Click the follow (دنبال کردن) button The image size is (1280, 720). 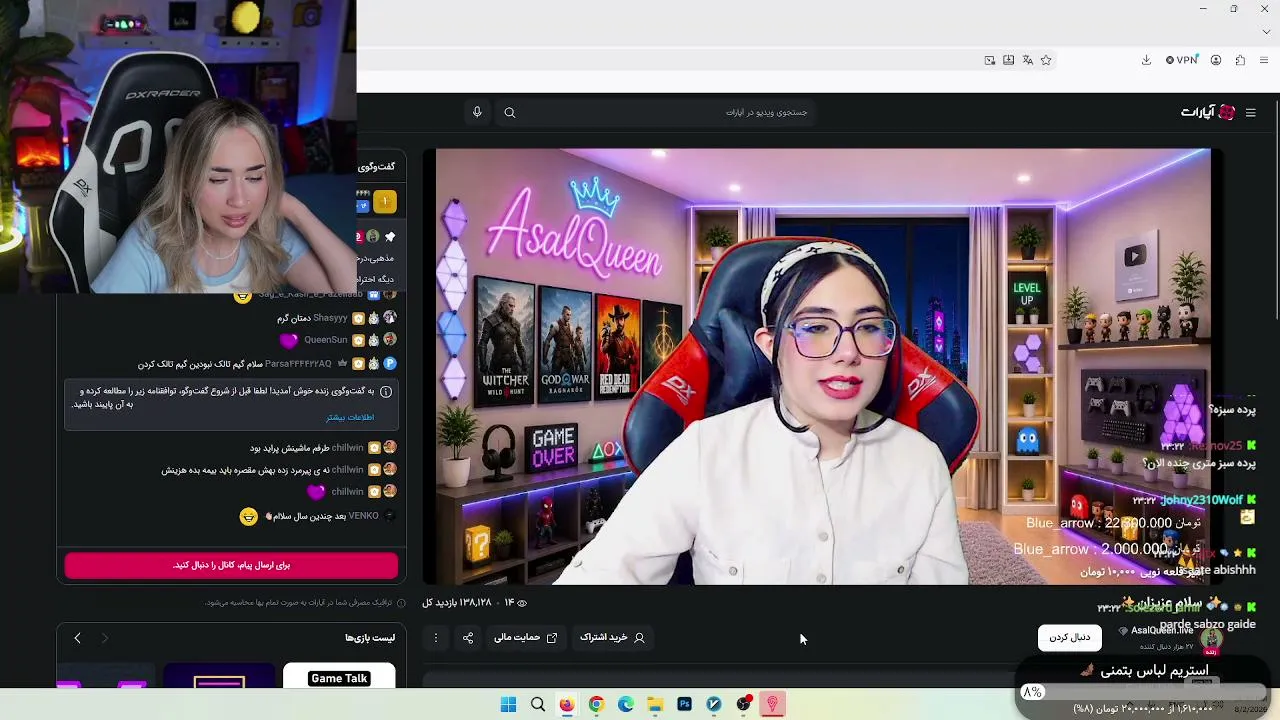point(1070,637)
